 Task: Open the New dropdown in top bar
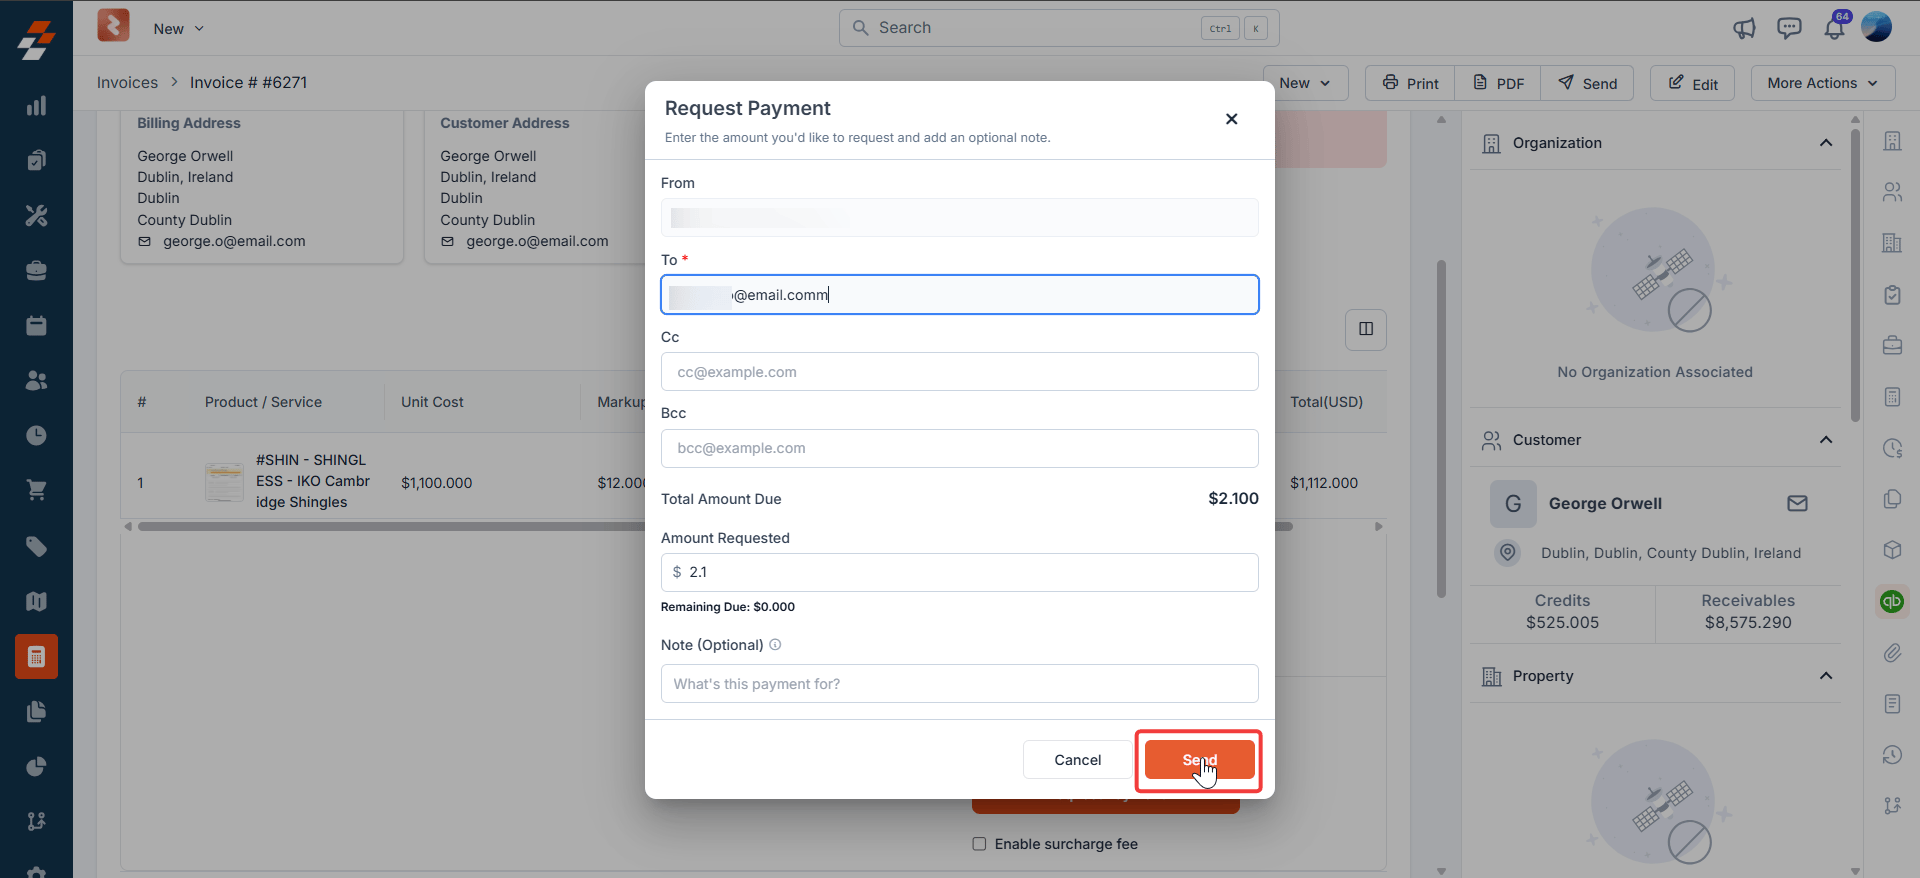[x=178, y=29]
